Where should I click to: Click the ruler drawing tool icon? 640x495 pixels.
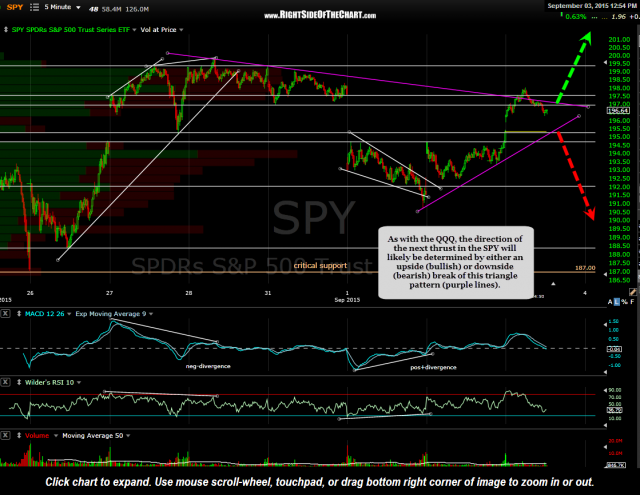(633, 292)
